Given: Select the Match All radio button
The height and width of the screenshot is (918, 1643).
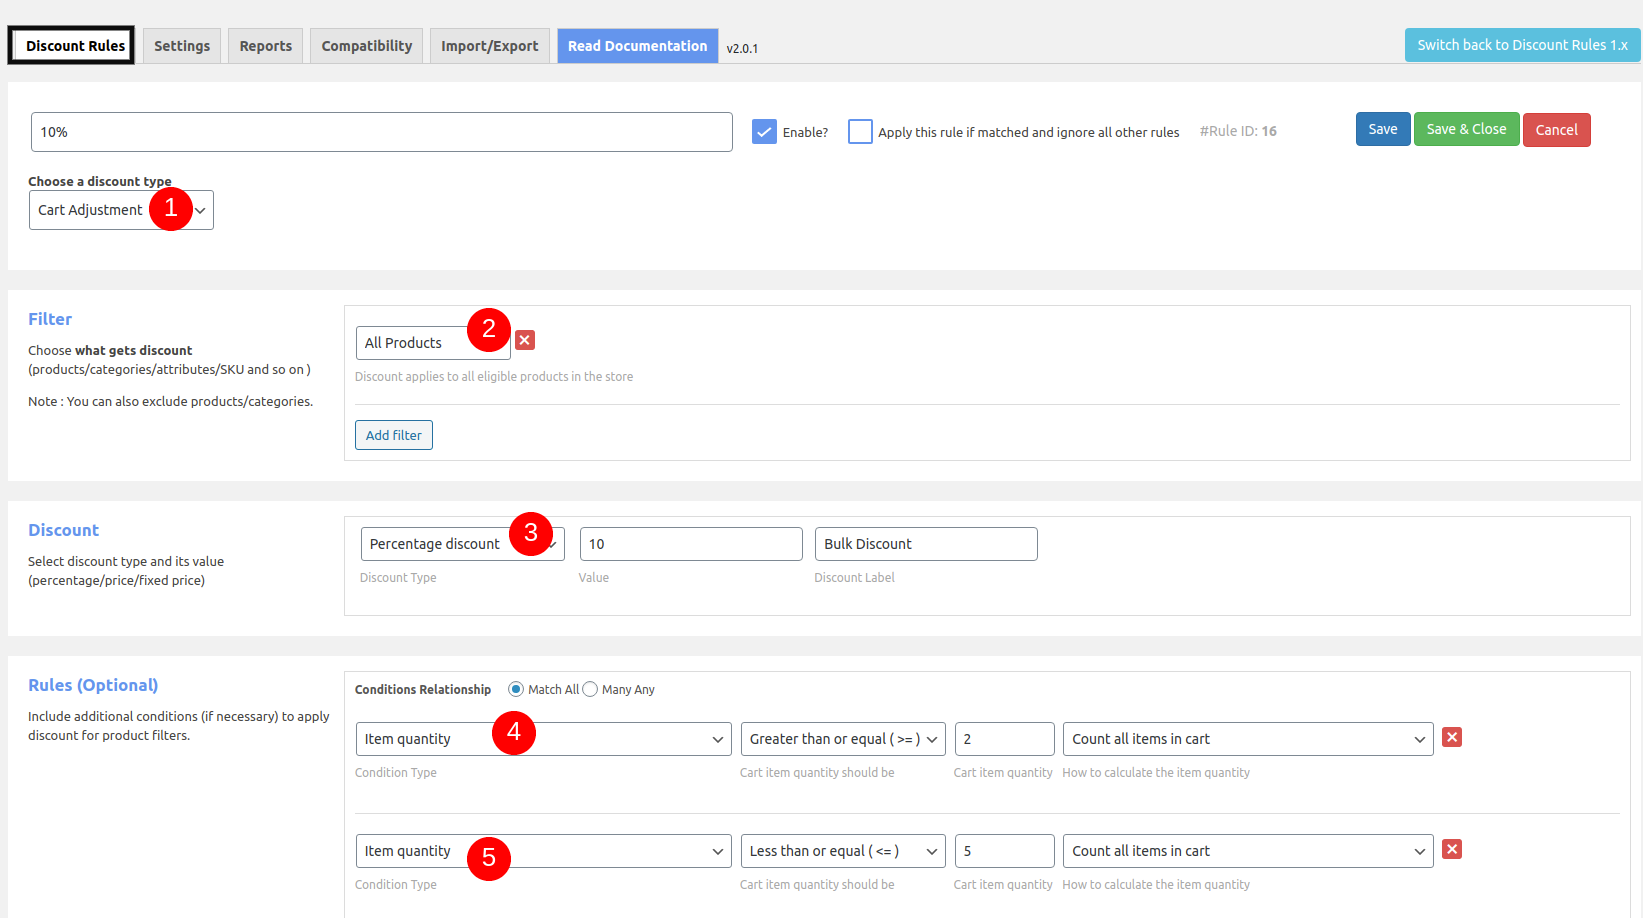Looking at the screenshot, I should click(x=516, y=689).
